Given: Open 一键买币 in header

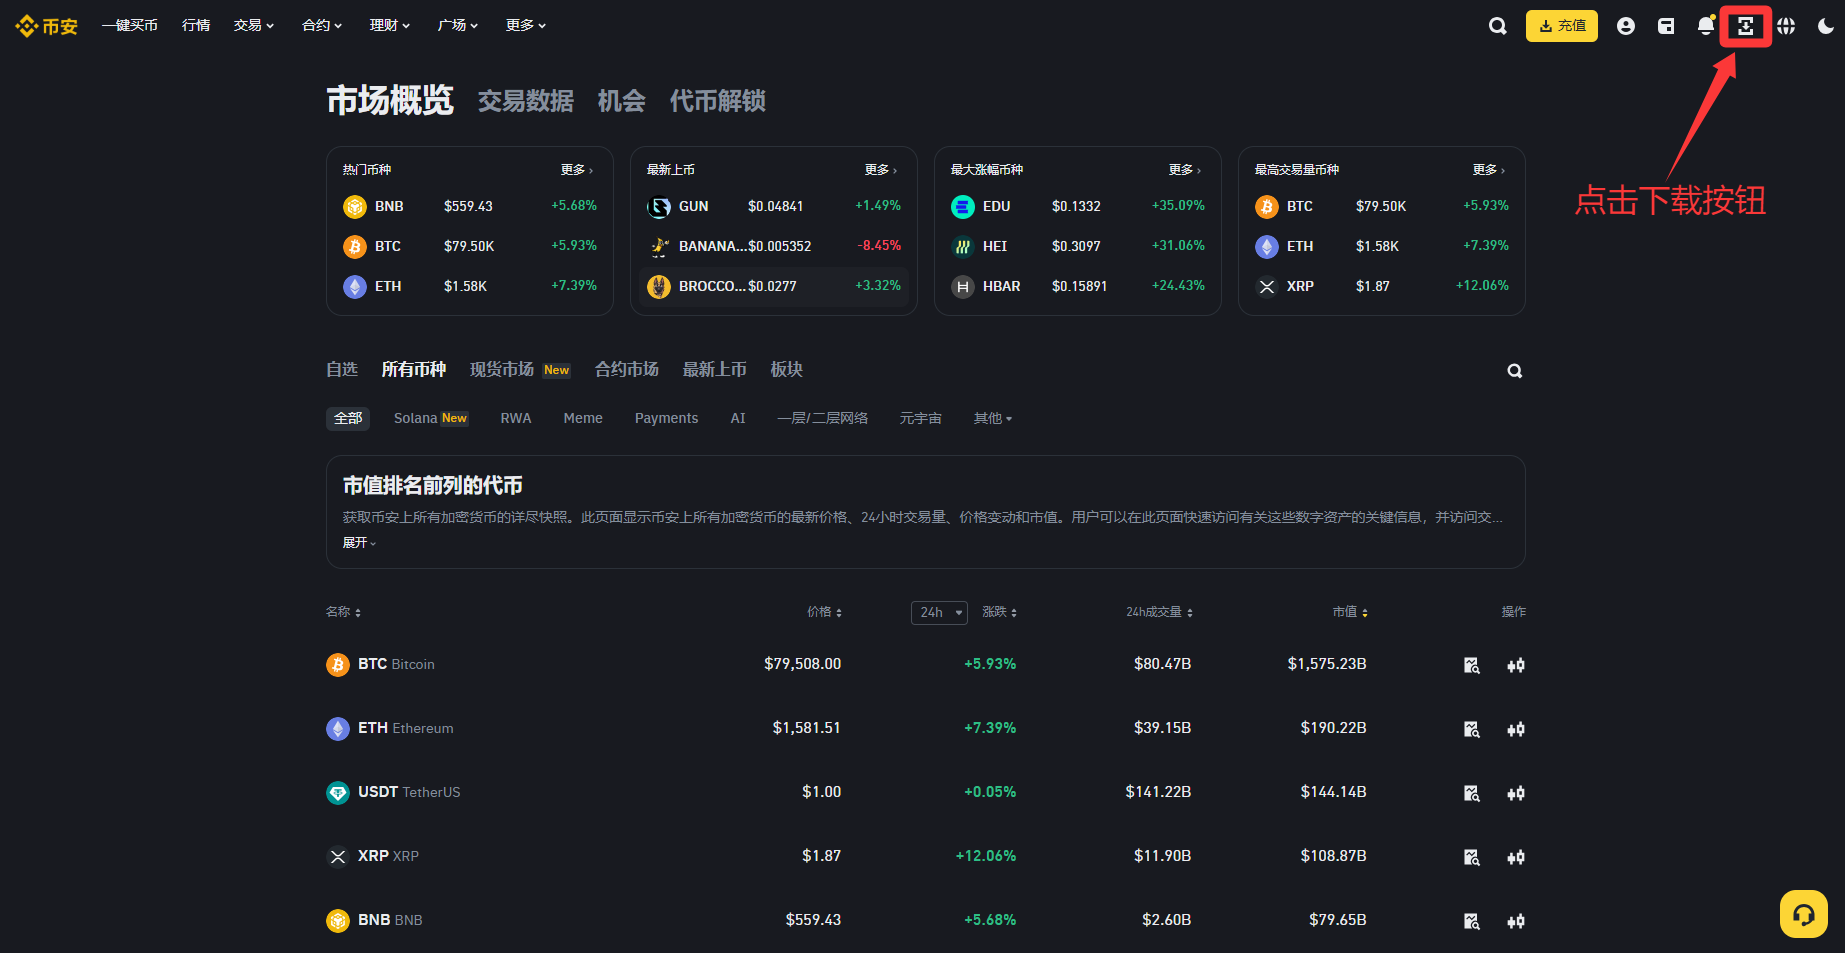Looking at the screenshot, I should click(x=130, y=25).
